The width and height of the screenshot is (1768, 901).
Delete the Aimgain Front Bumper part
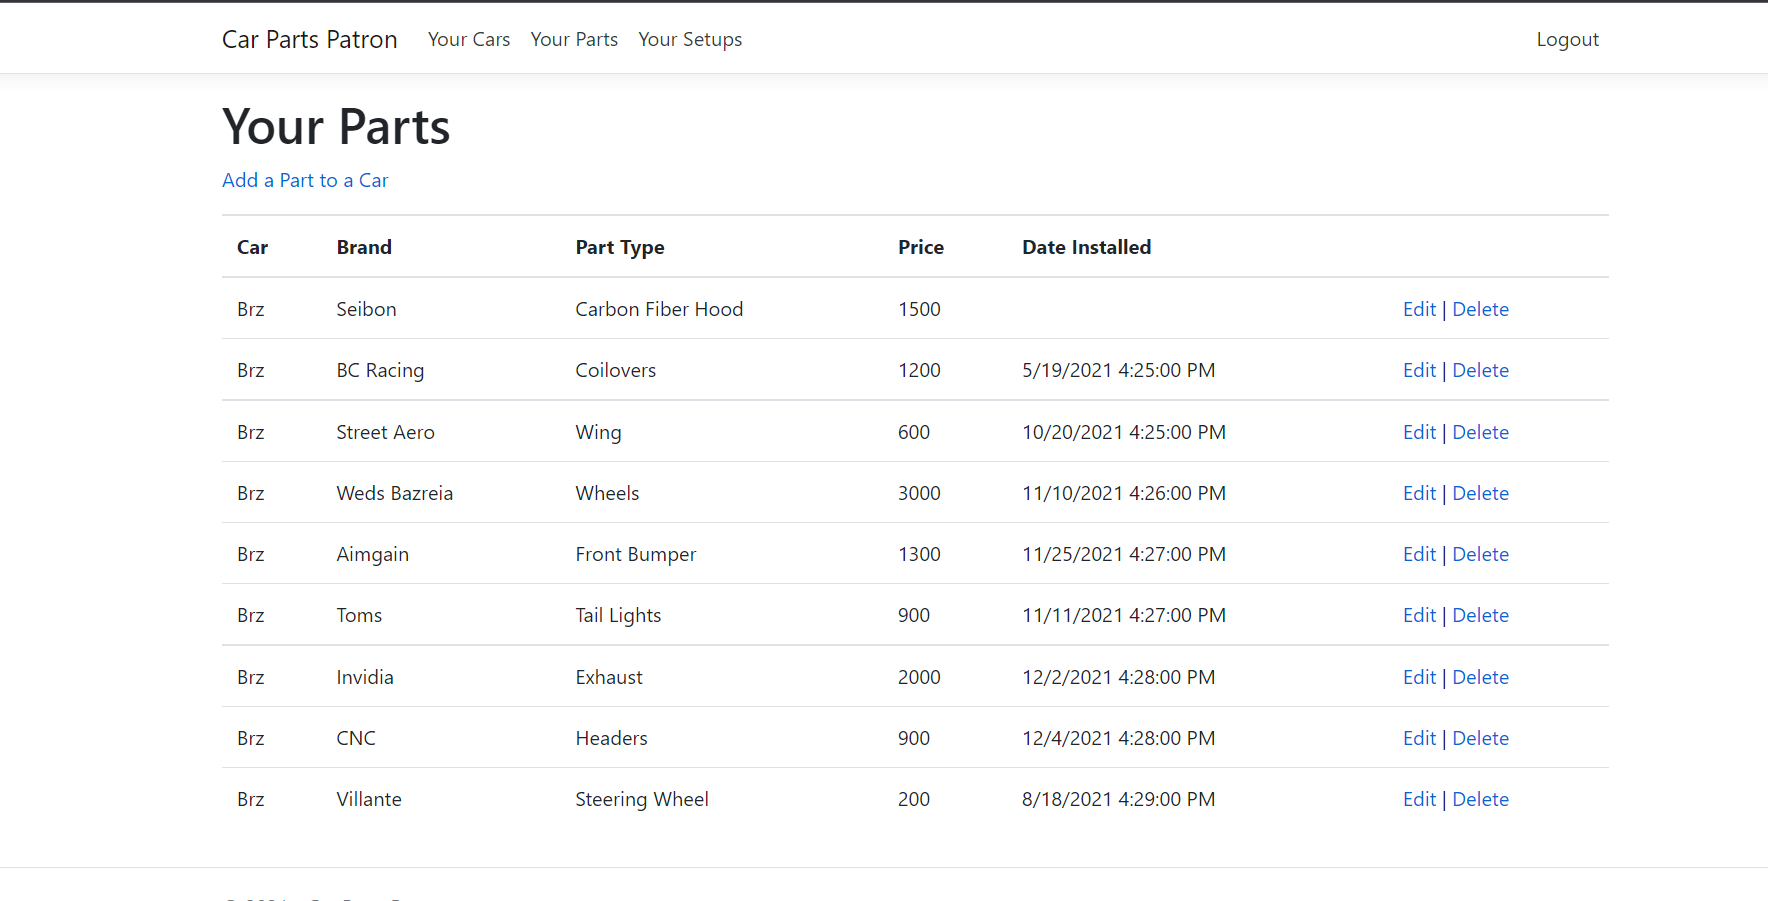(1480, 554)
